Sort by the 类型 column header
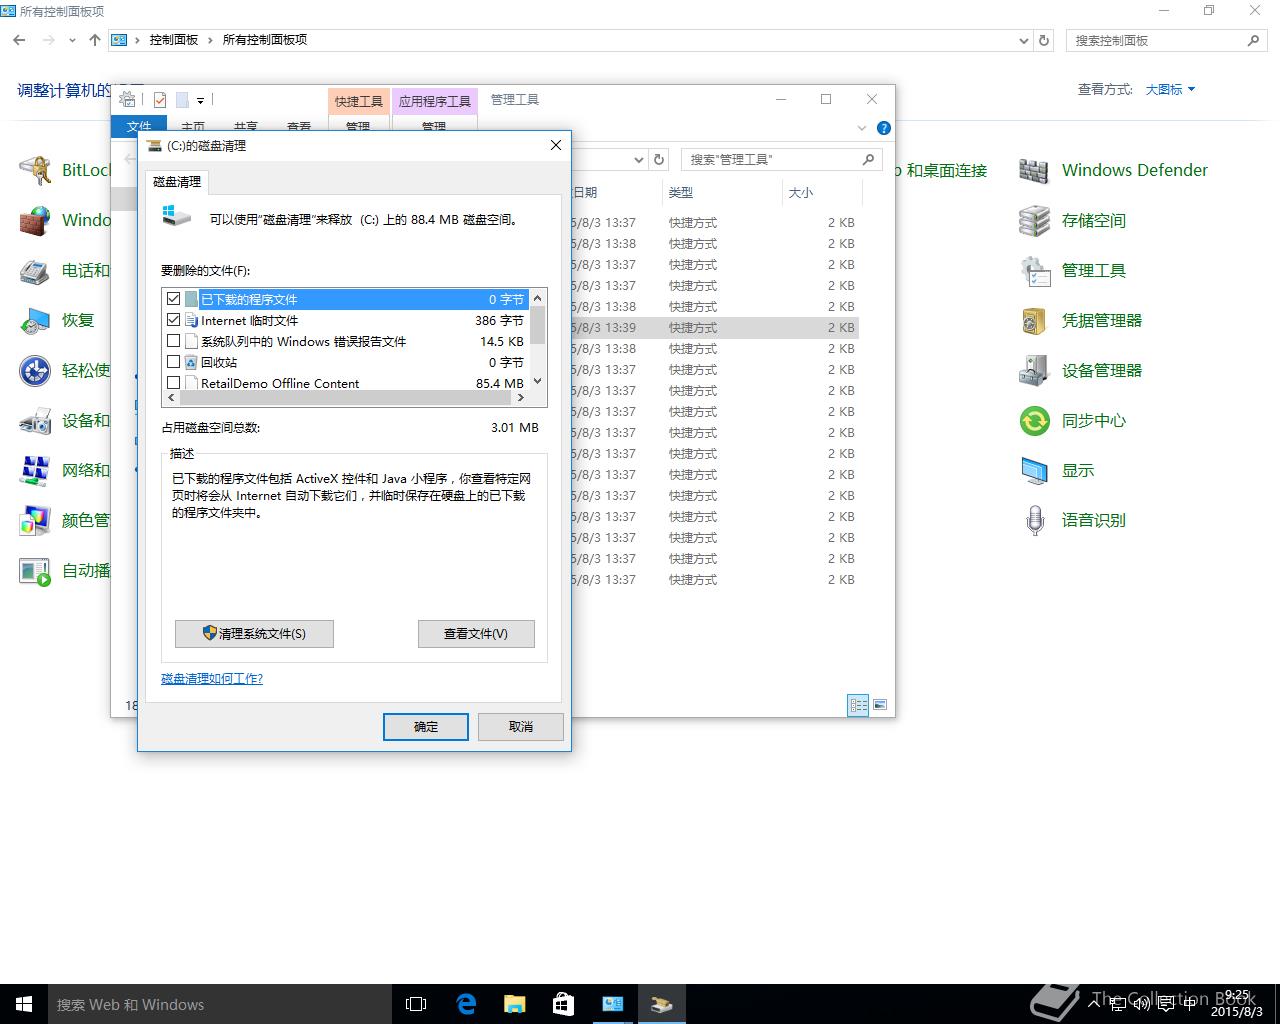Image resolution: width=1280 pixels, height=1024 pixels. pyautogui.click(x=722, y=192)
